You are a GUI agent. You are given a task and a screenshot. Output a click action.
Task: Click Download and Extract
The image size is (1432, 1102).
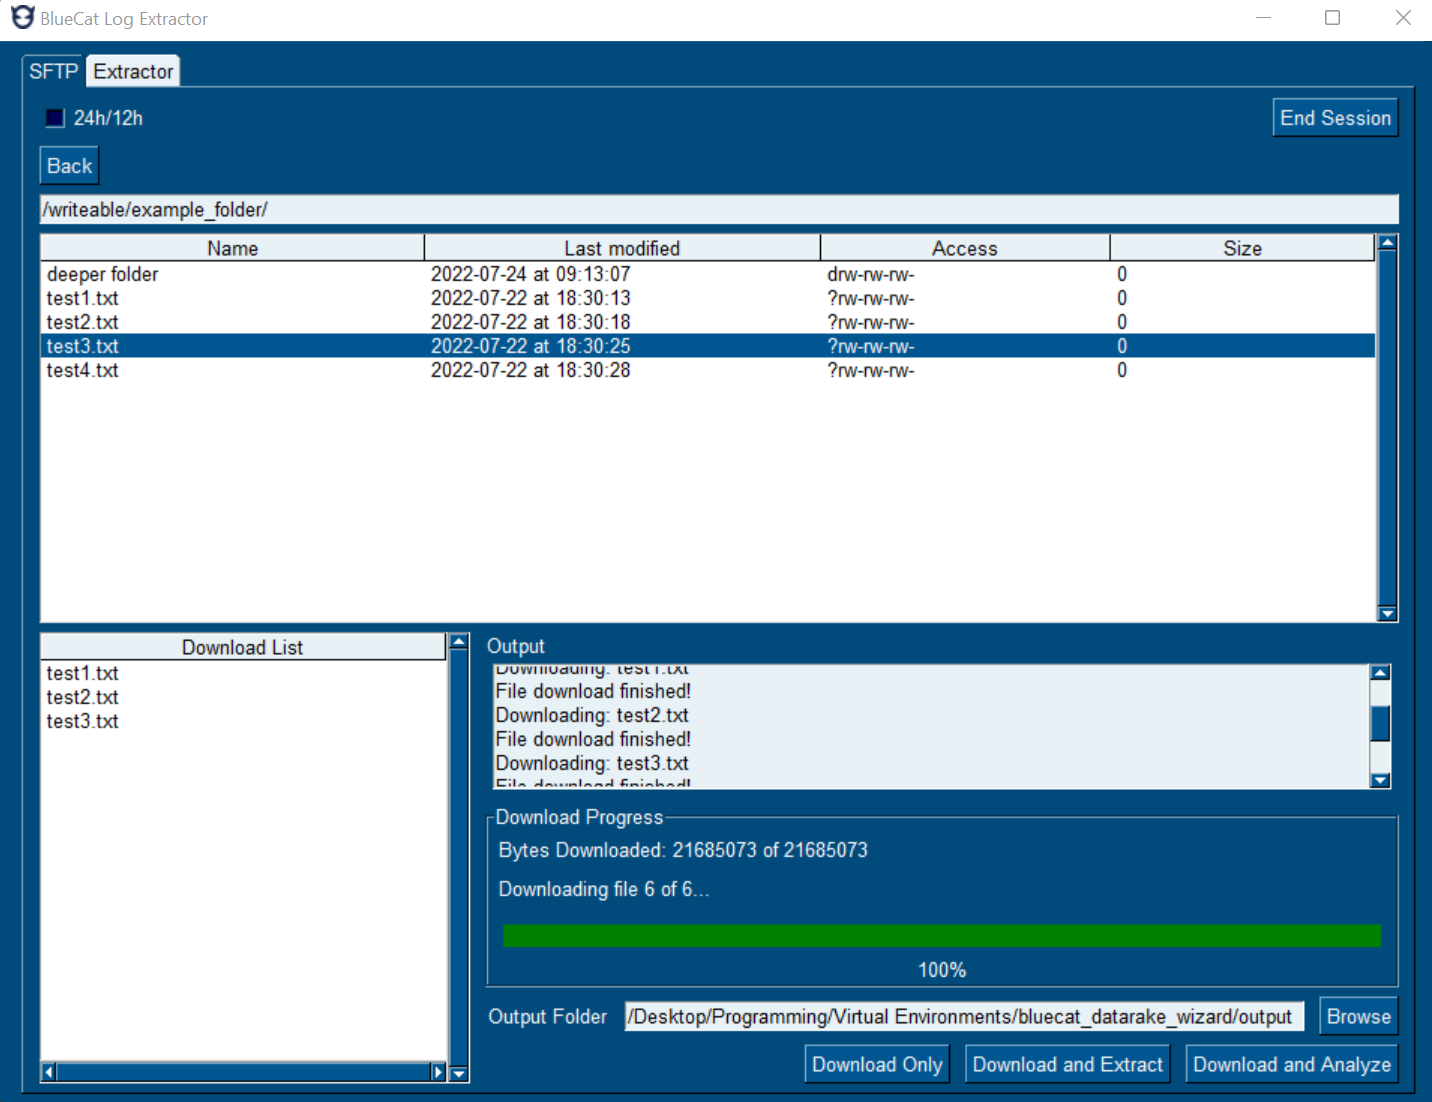pos(1067,1063)
